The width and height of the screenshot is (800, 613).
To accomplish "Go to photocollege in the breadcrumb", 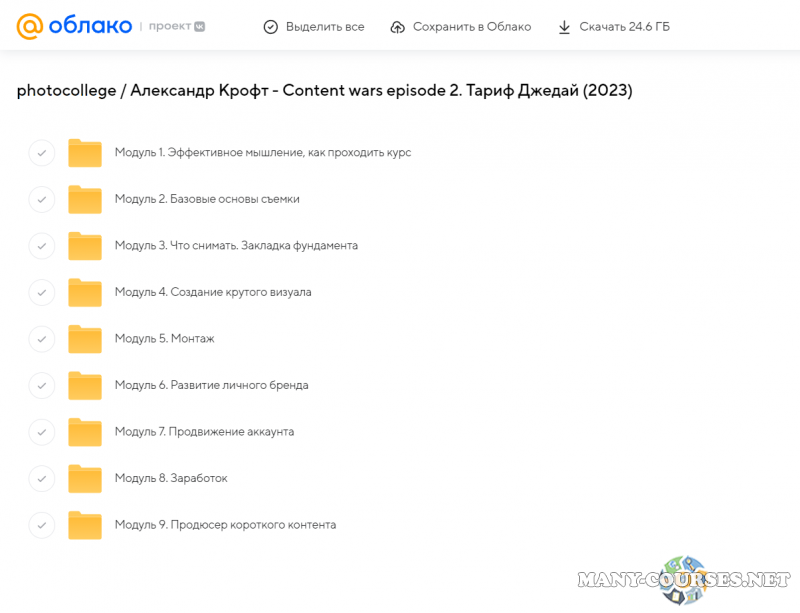I will coord(64,91).
